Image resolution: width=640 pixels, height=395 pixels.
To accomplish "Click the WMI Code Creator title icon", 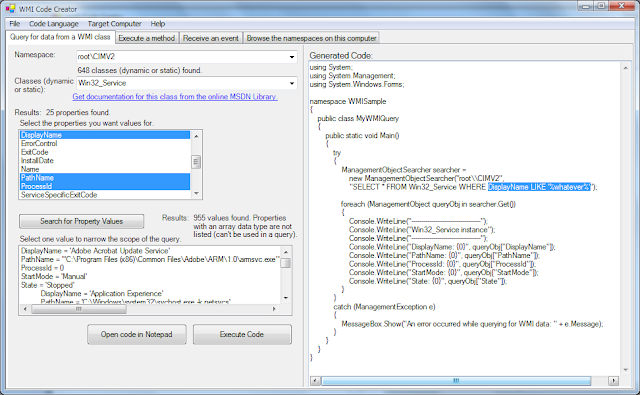I will [x=10, y=9].
